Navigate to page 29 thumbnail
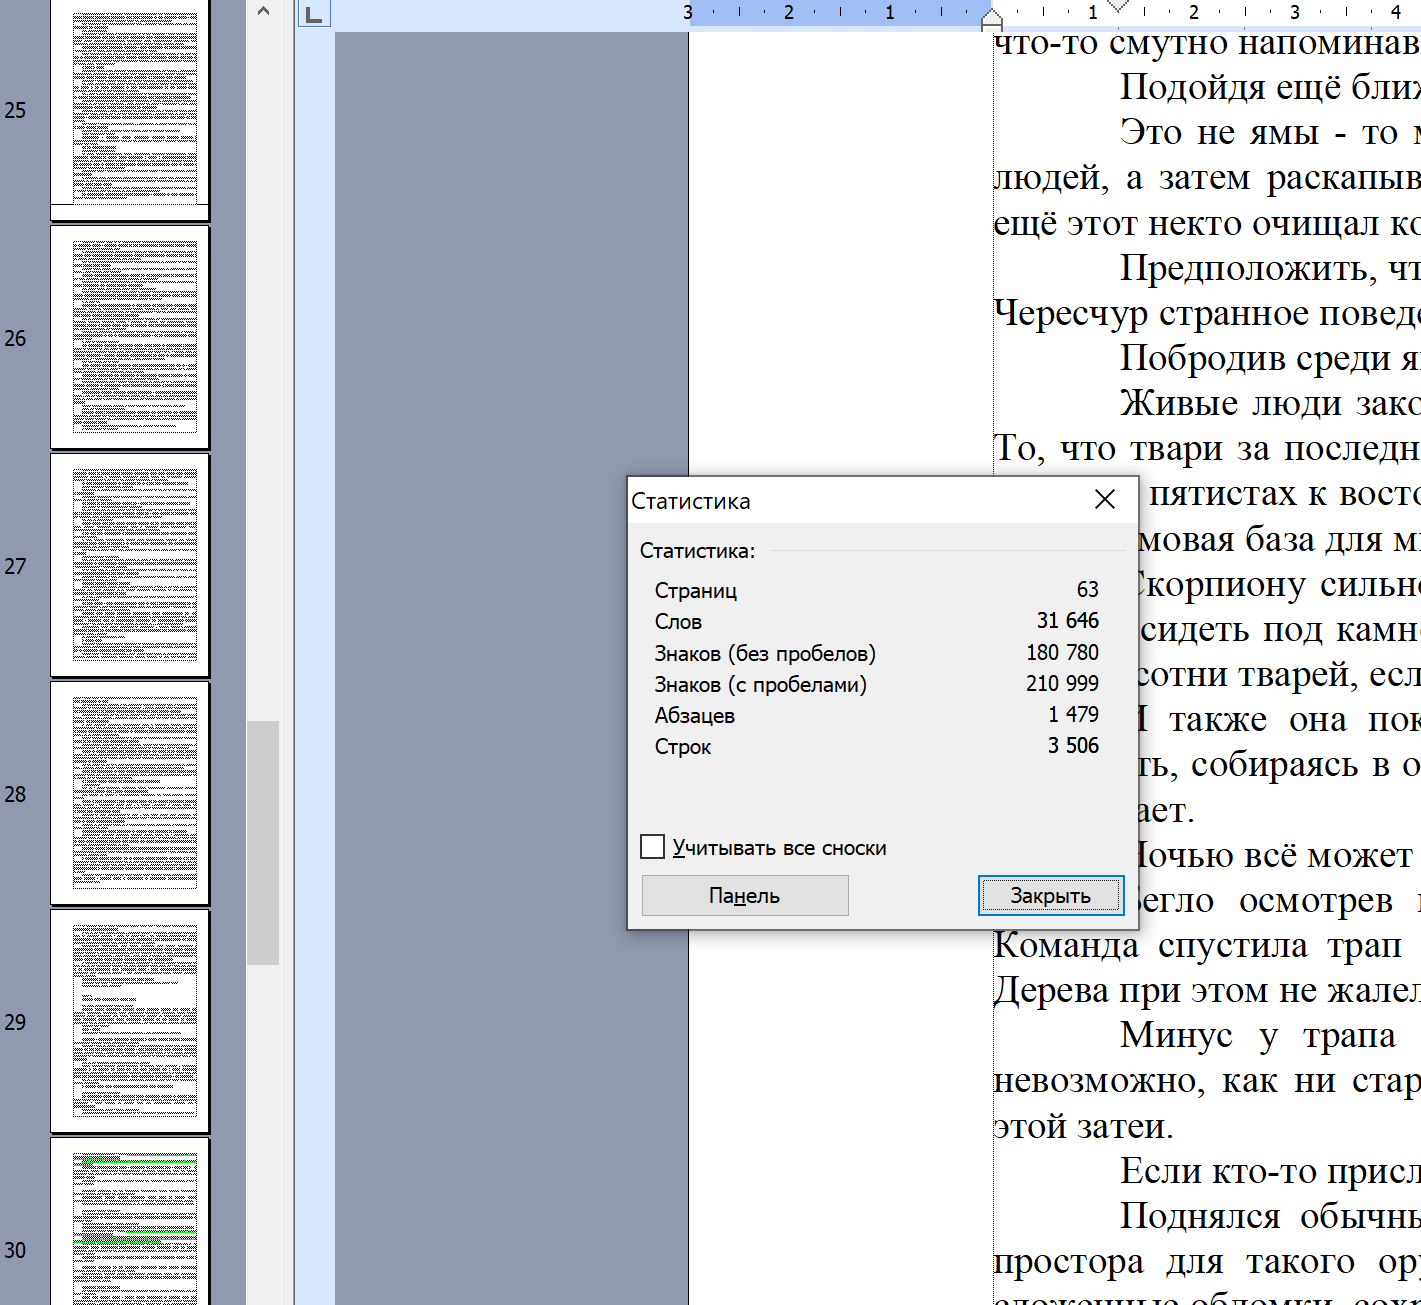Image resolution: width=1421 pixels, height=1305 pixels. click(x=130, y=1021)
